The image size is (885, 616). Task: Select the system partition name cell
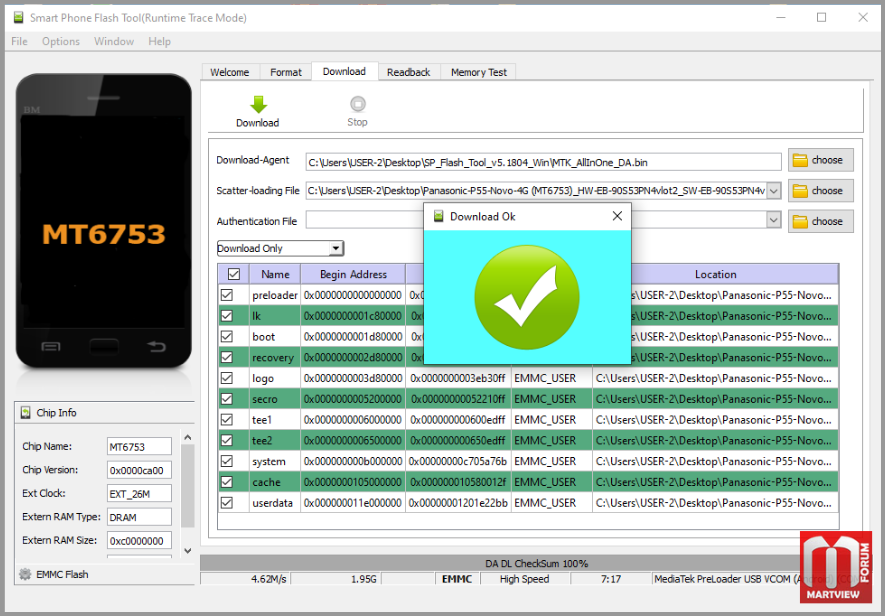click(x=275, y=461)
